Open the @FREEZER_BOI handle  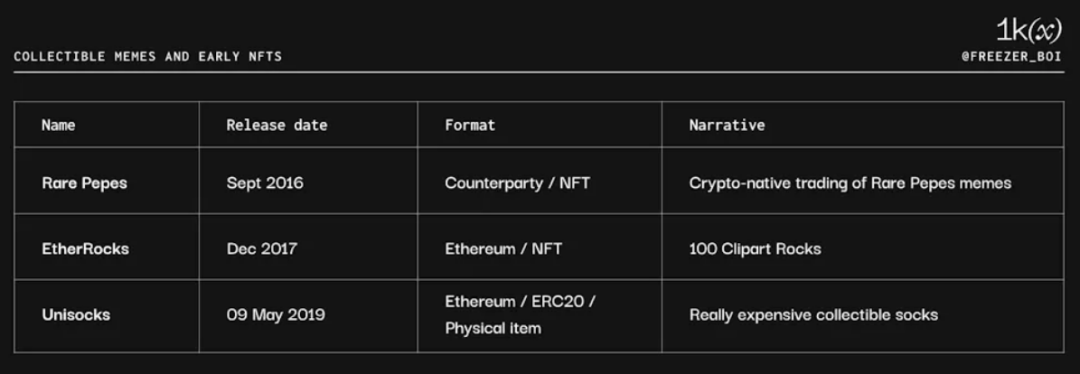tap(1012, 57)
